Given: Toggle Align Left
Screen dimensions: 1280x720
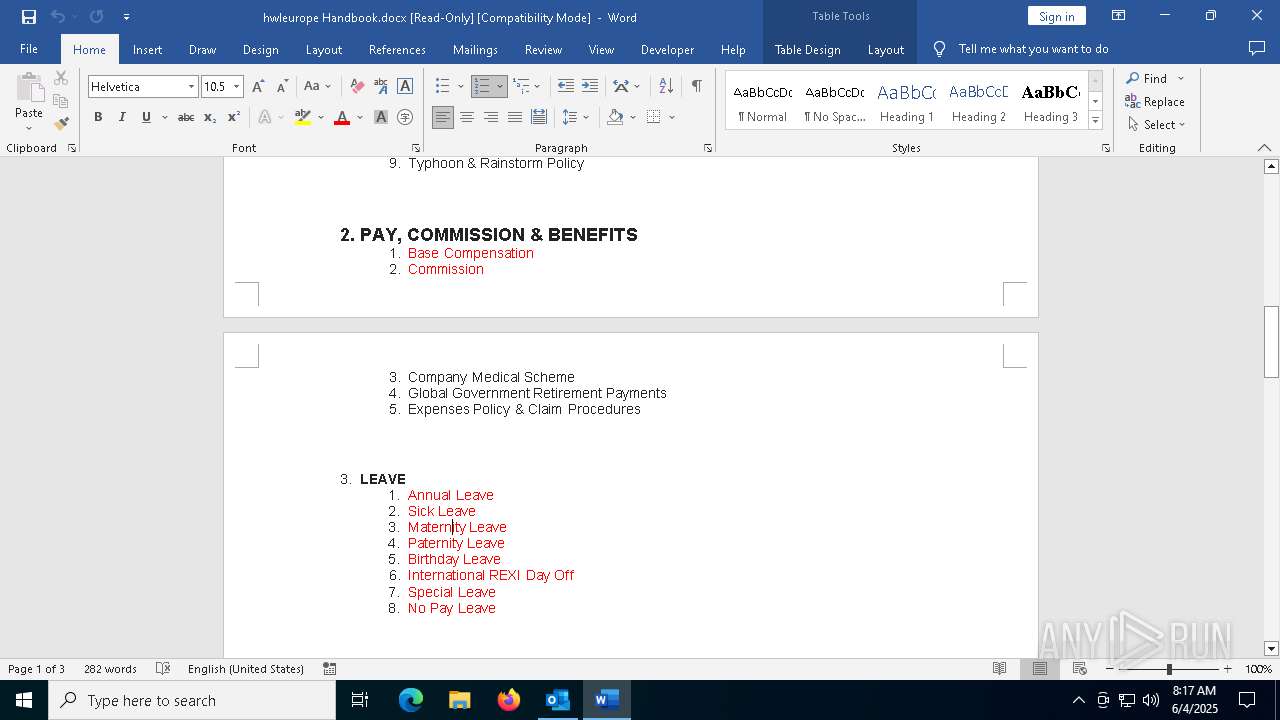Looking at the screenshot, I should point(442,117).
